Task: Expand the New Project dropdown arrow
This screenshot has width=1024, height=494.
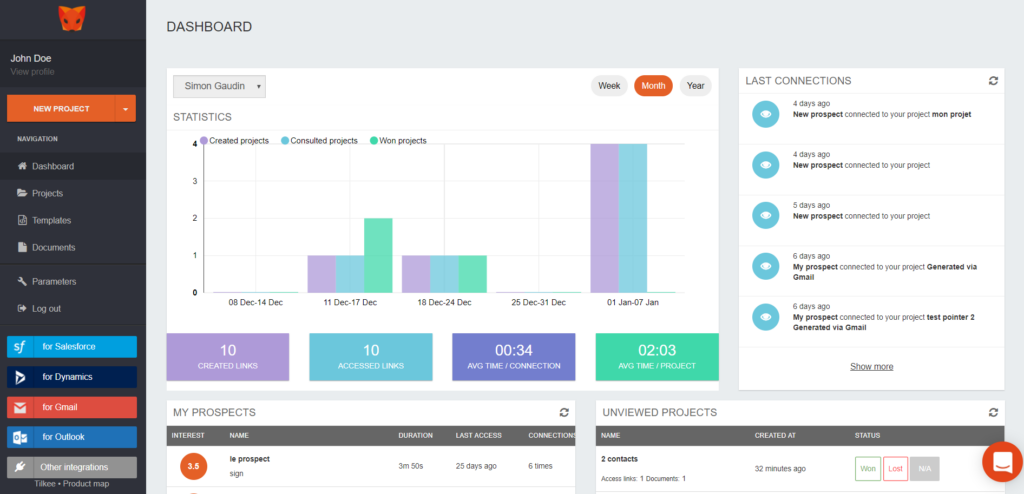Action: (x=125, y=109)
